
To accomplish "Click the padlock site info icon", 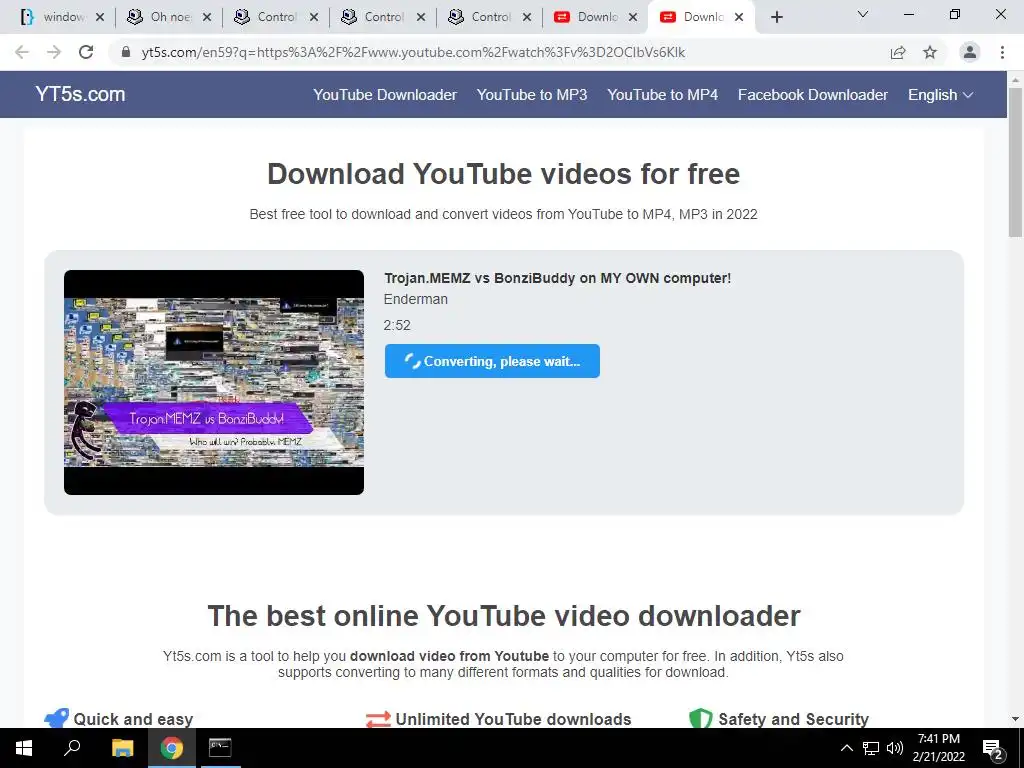I will click(x=126, y=52).
